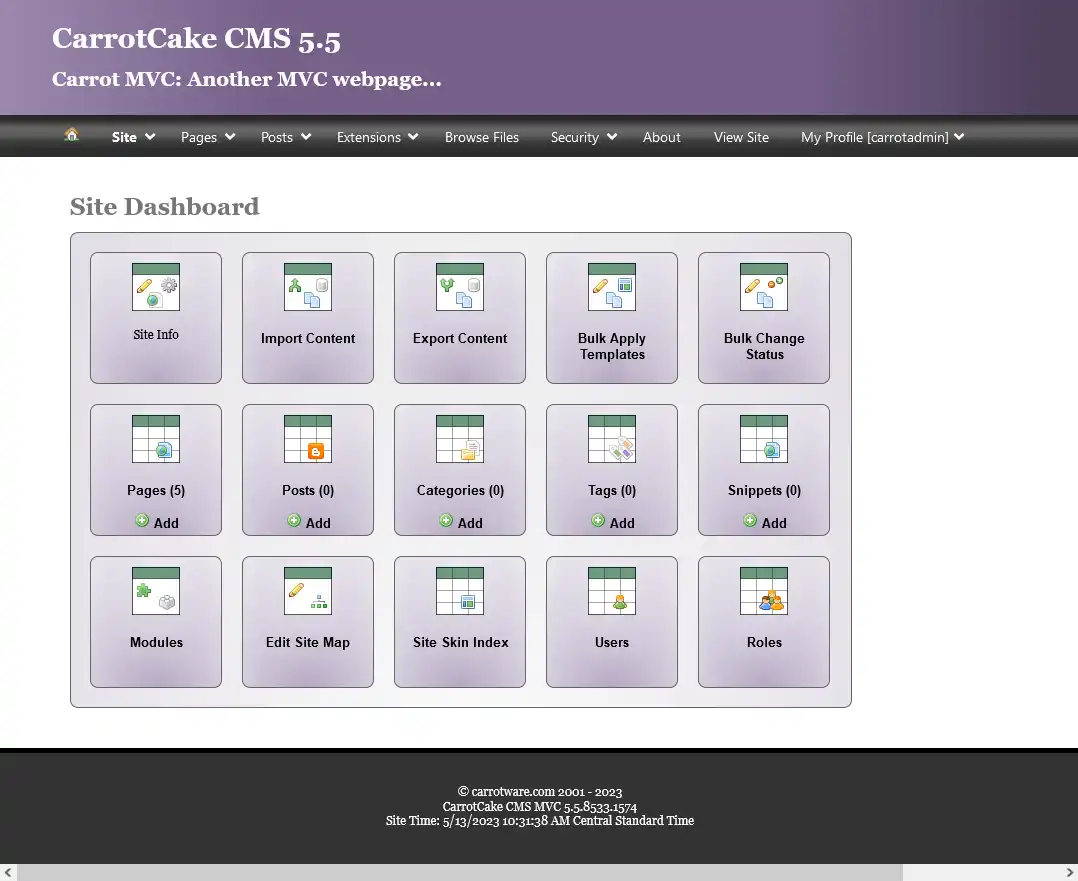Click Bulk Change Status label
The image size is (1078, 881).
(x=764, y=347)
